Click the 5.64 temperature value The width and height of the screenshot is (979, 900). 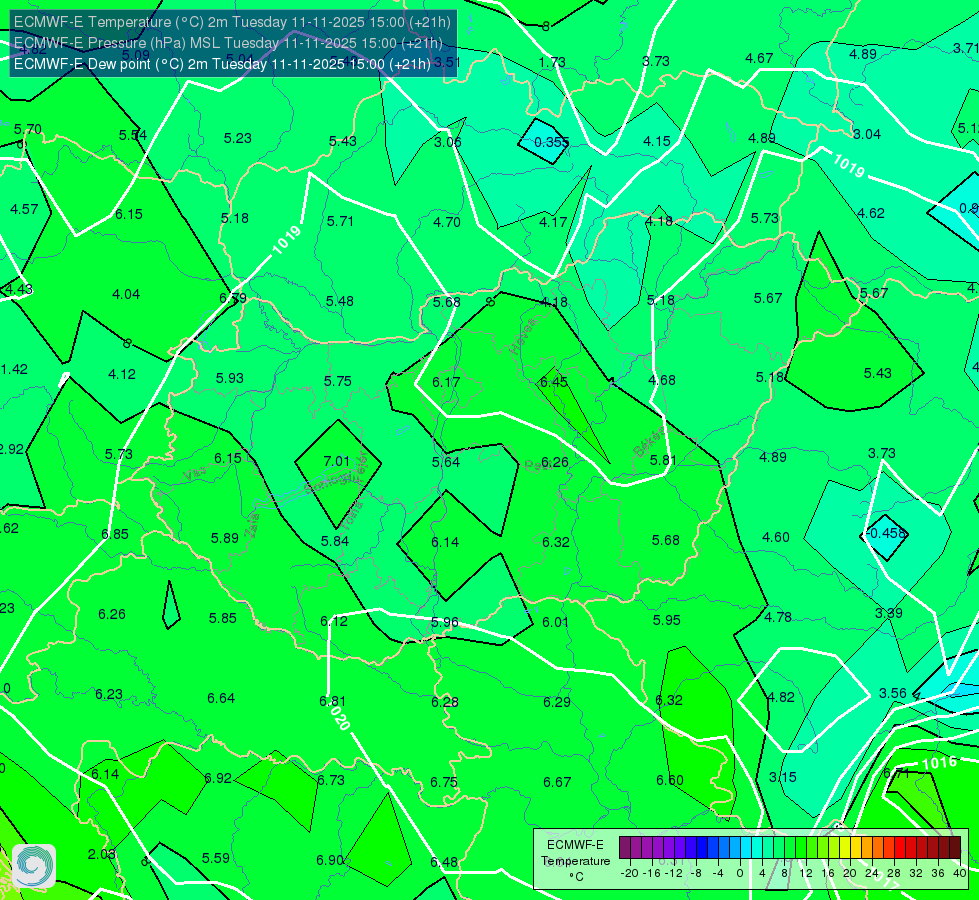[446, 462]
